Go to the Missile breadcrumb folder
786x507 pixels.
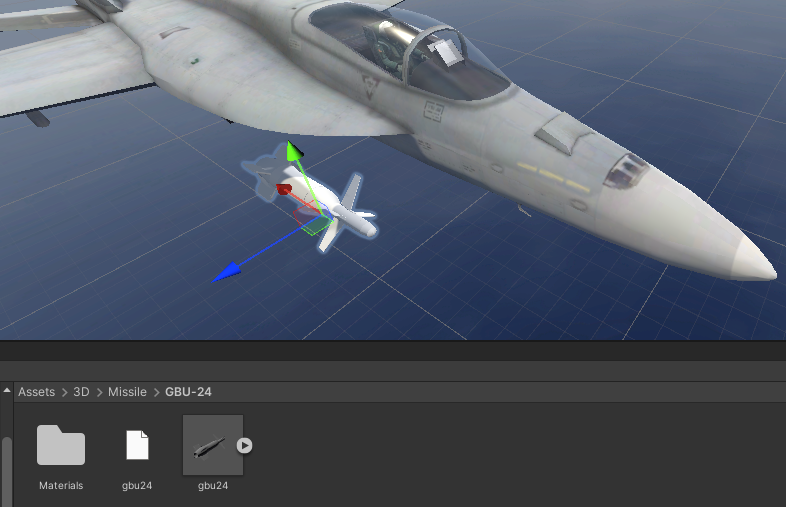(x=127, y=392)
